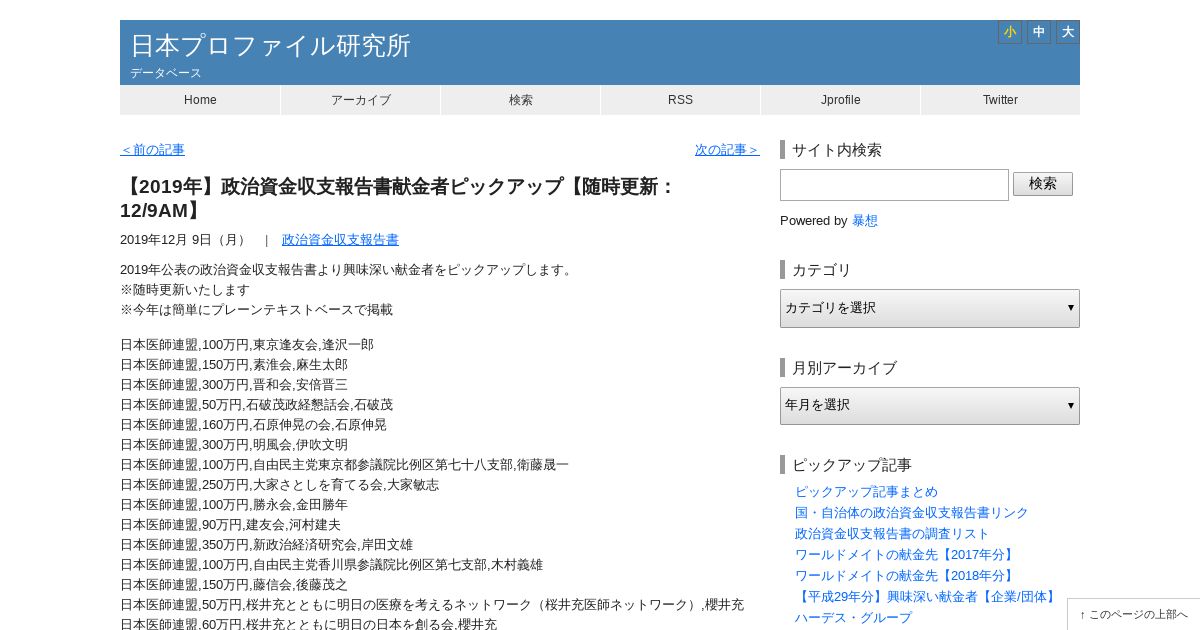Open ハーデス・グループ link
Image resolution: width=1200 pixels, height=630 pixels.
click(853, 618)
